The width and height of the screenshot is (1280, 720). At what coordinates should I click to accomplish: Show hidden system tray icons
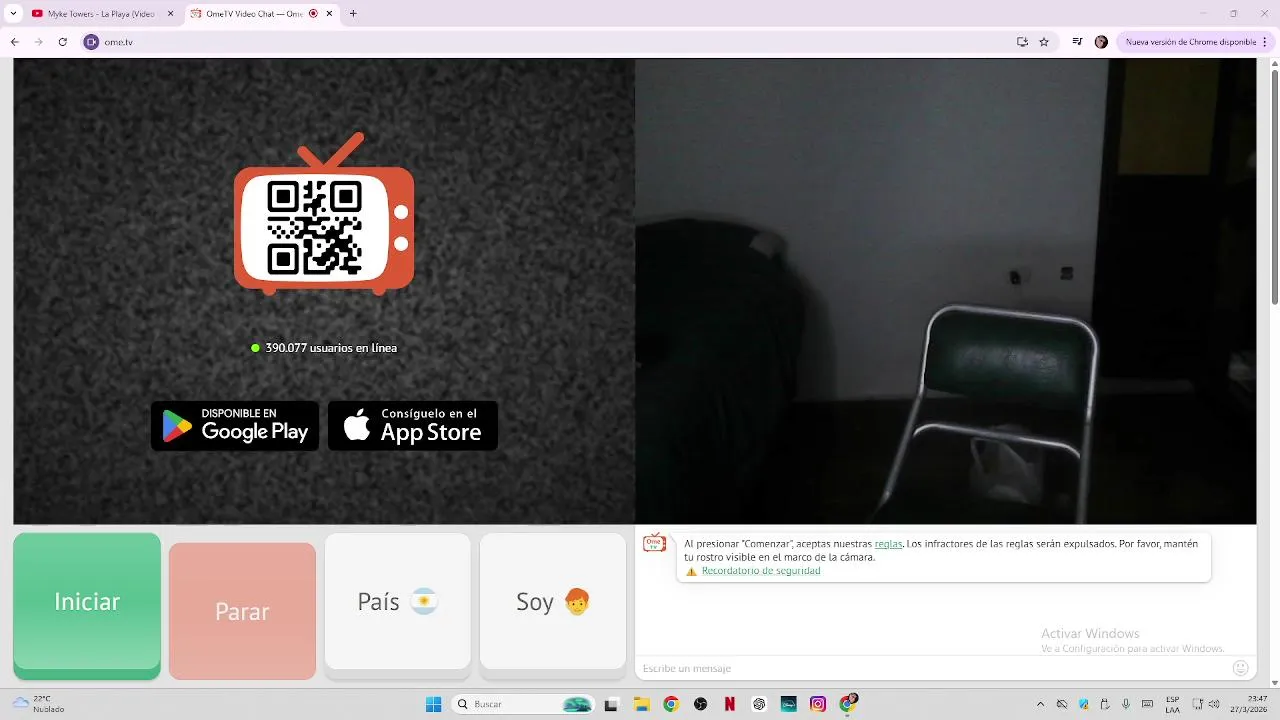click(x=1040, y=704)
